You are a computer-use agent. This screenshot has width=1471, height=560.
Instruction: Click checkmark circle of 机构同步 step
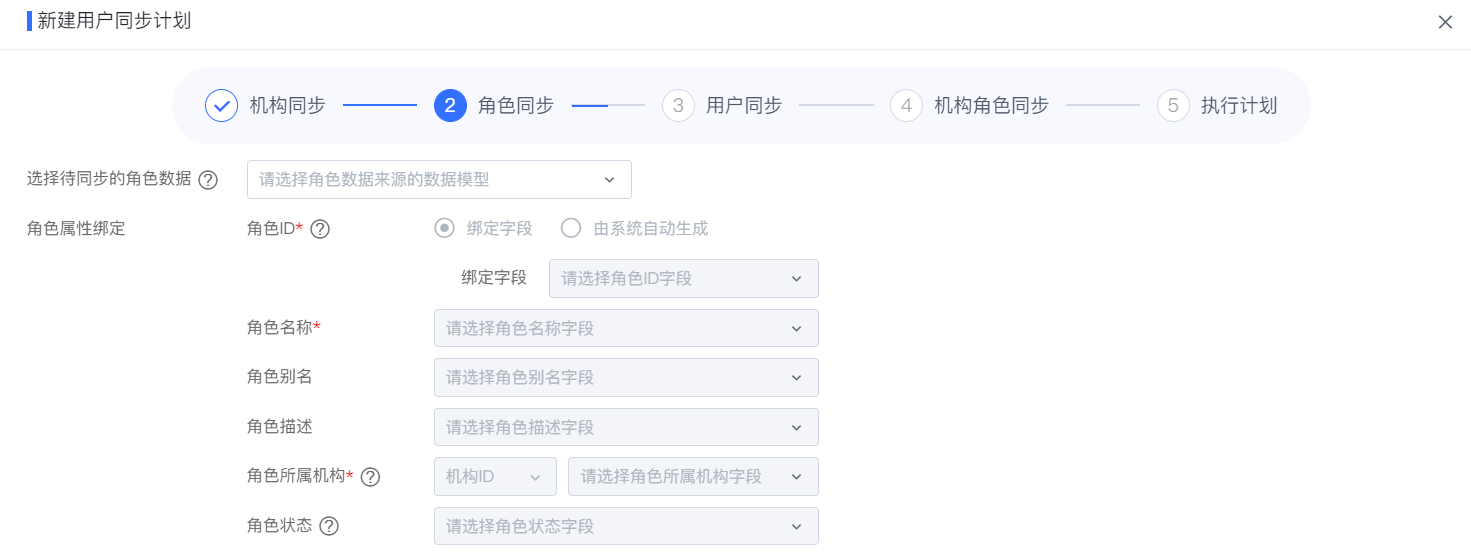click(x=221, y=105)
